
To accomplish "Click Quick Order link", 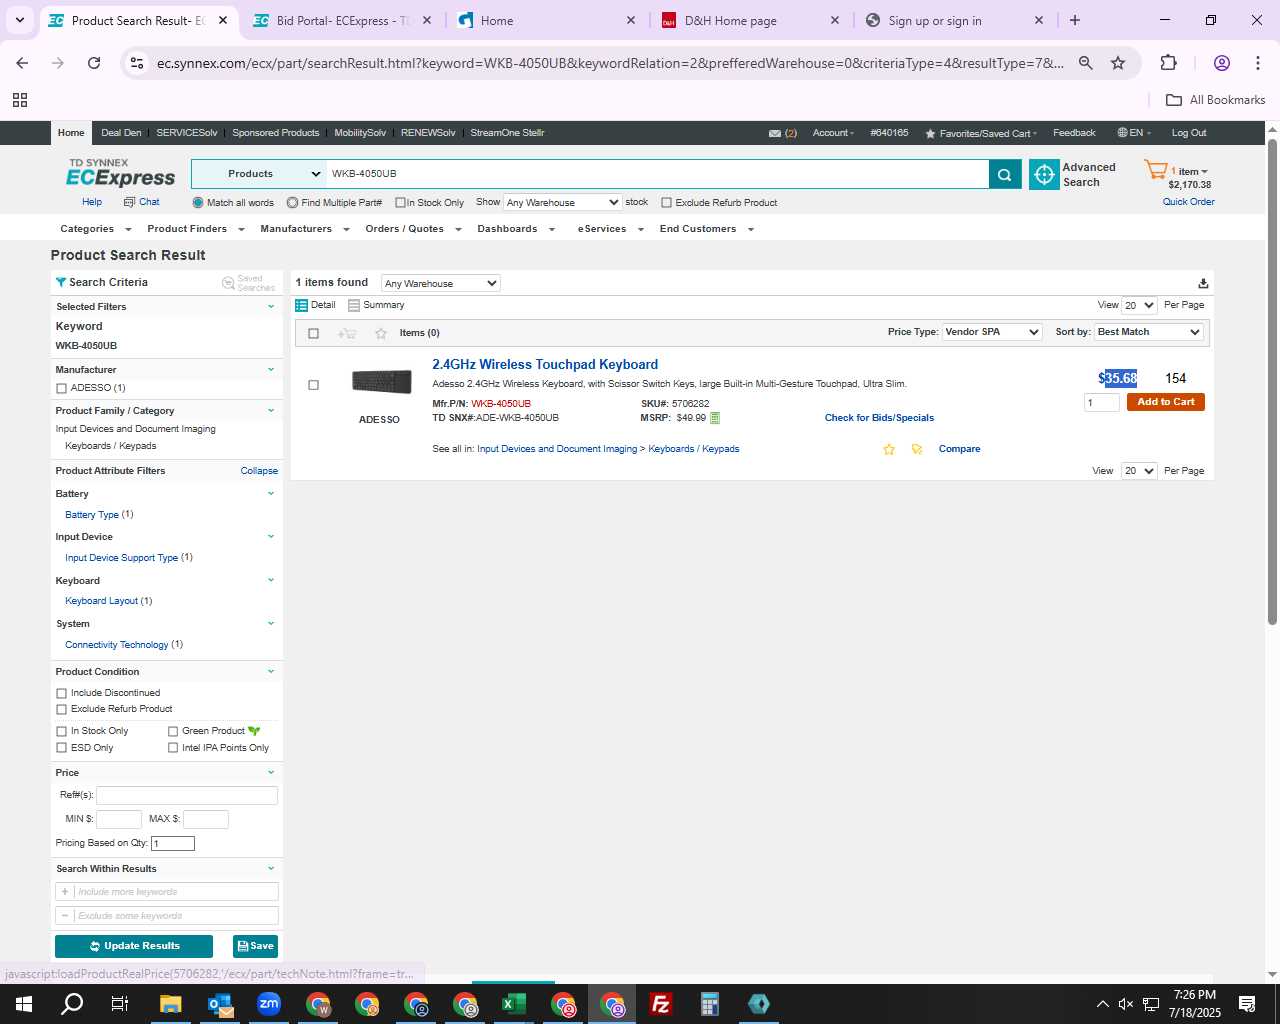I will [1188, 202].
